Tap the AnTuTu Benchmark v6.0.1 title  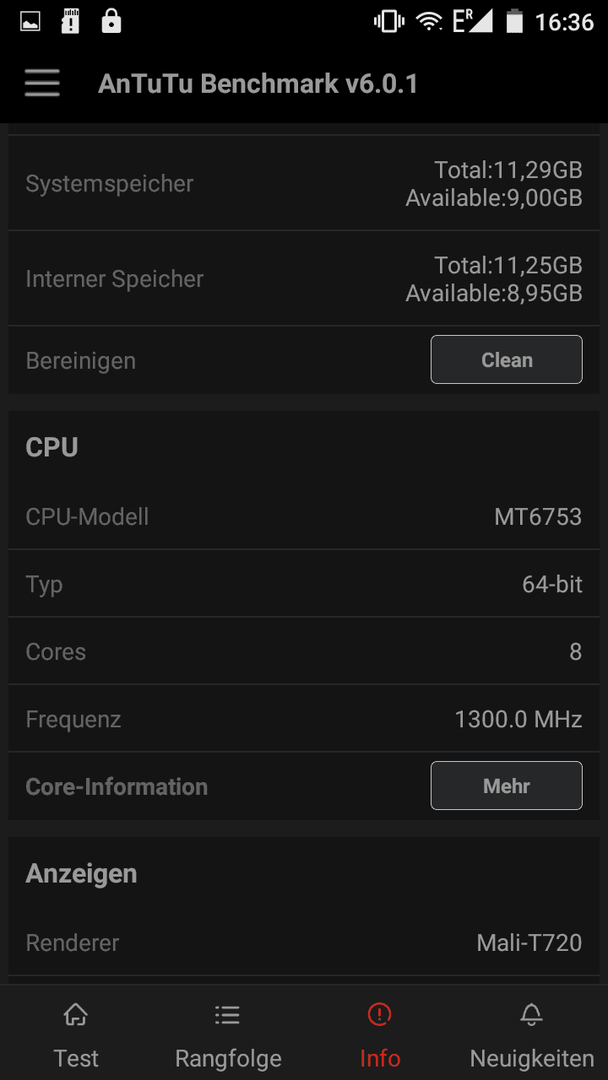coord(258,84)
